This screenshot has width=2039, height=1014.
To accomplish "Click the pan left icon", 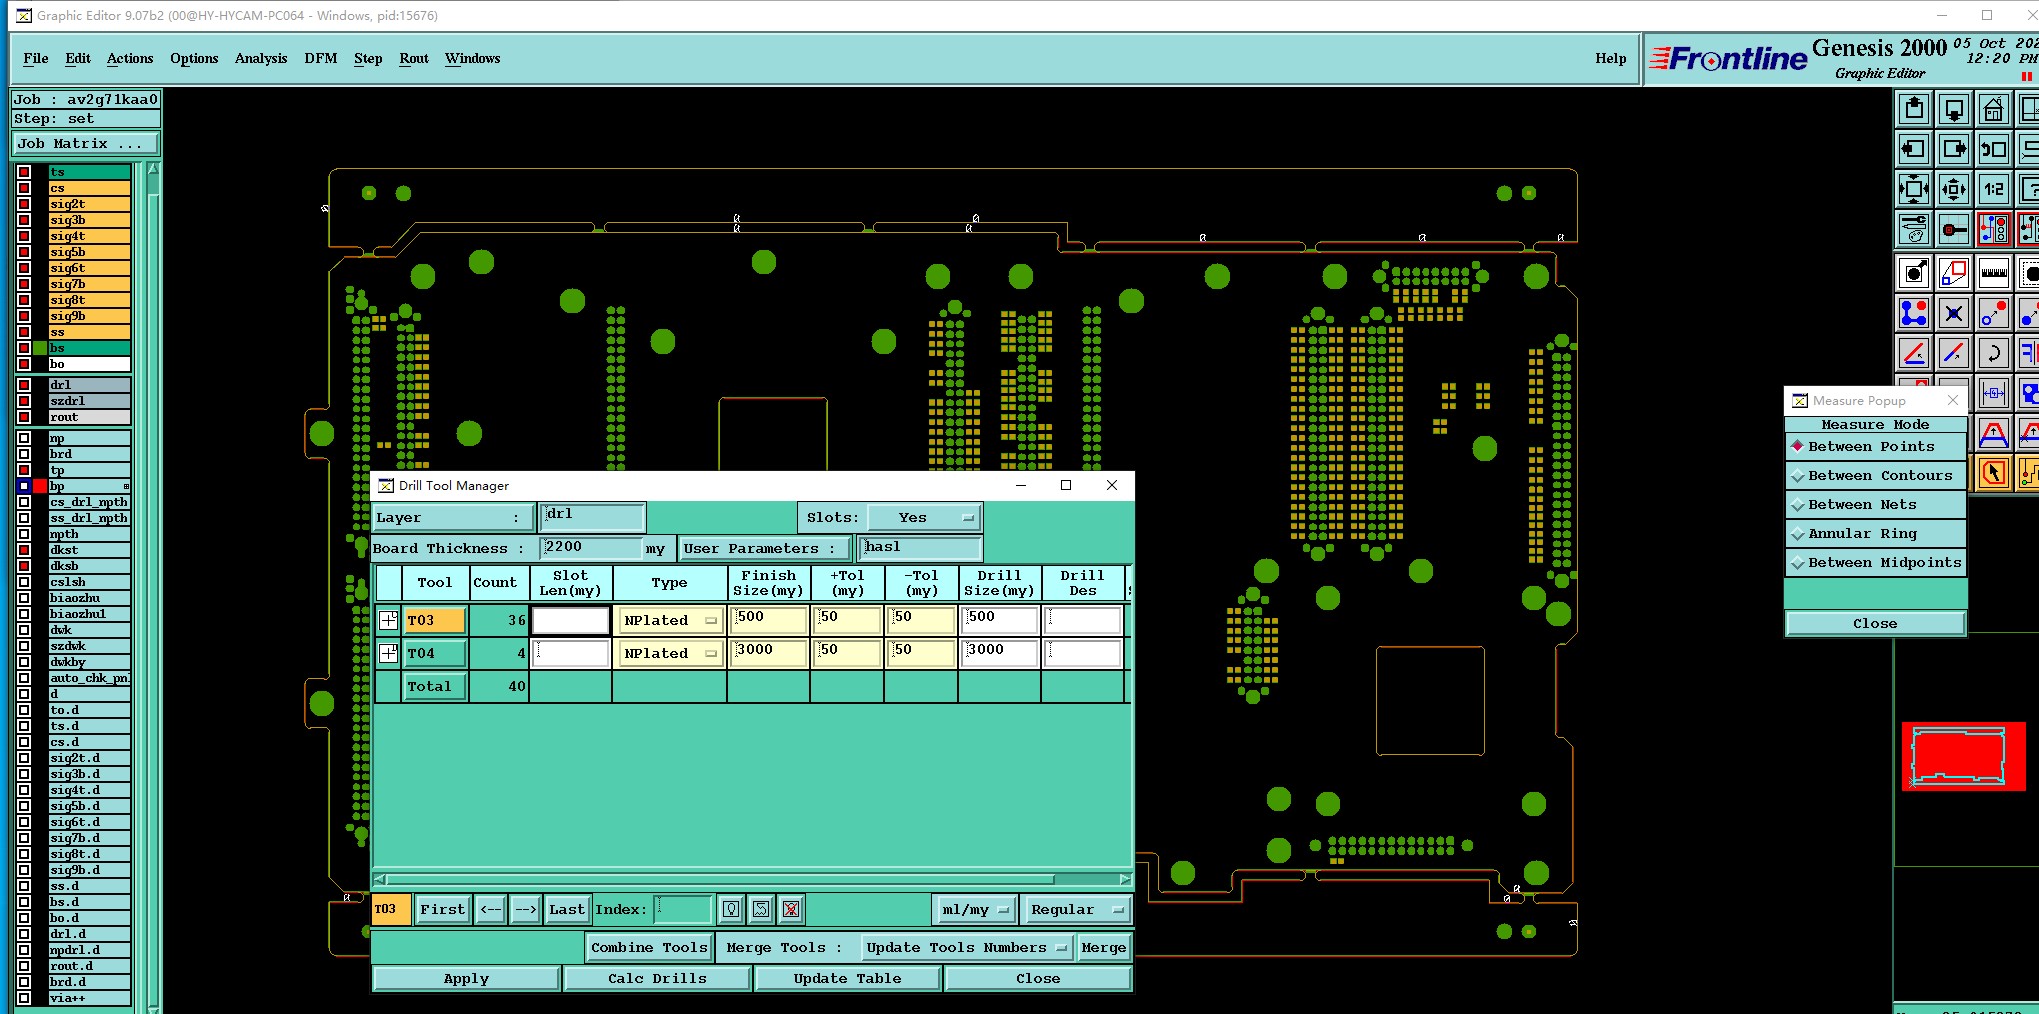I will pos(1914,149).
